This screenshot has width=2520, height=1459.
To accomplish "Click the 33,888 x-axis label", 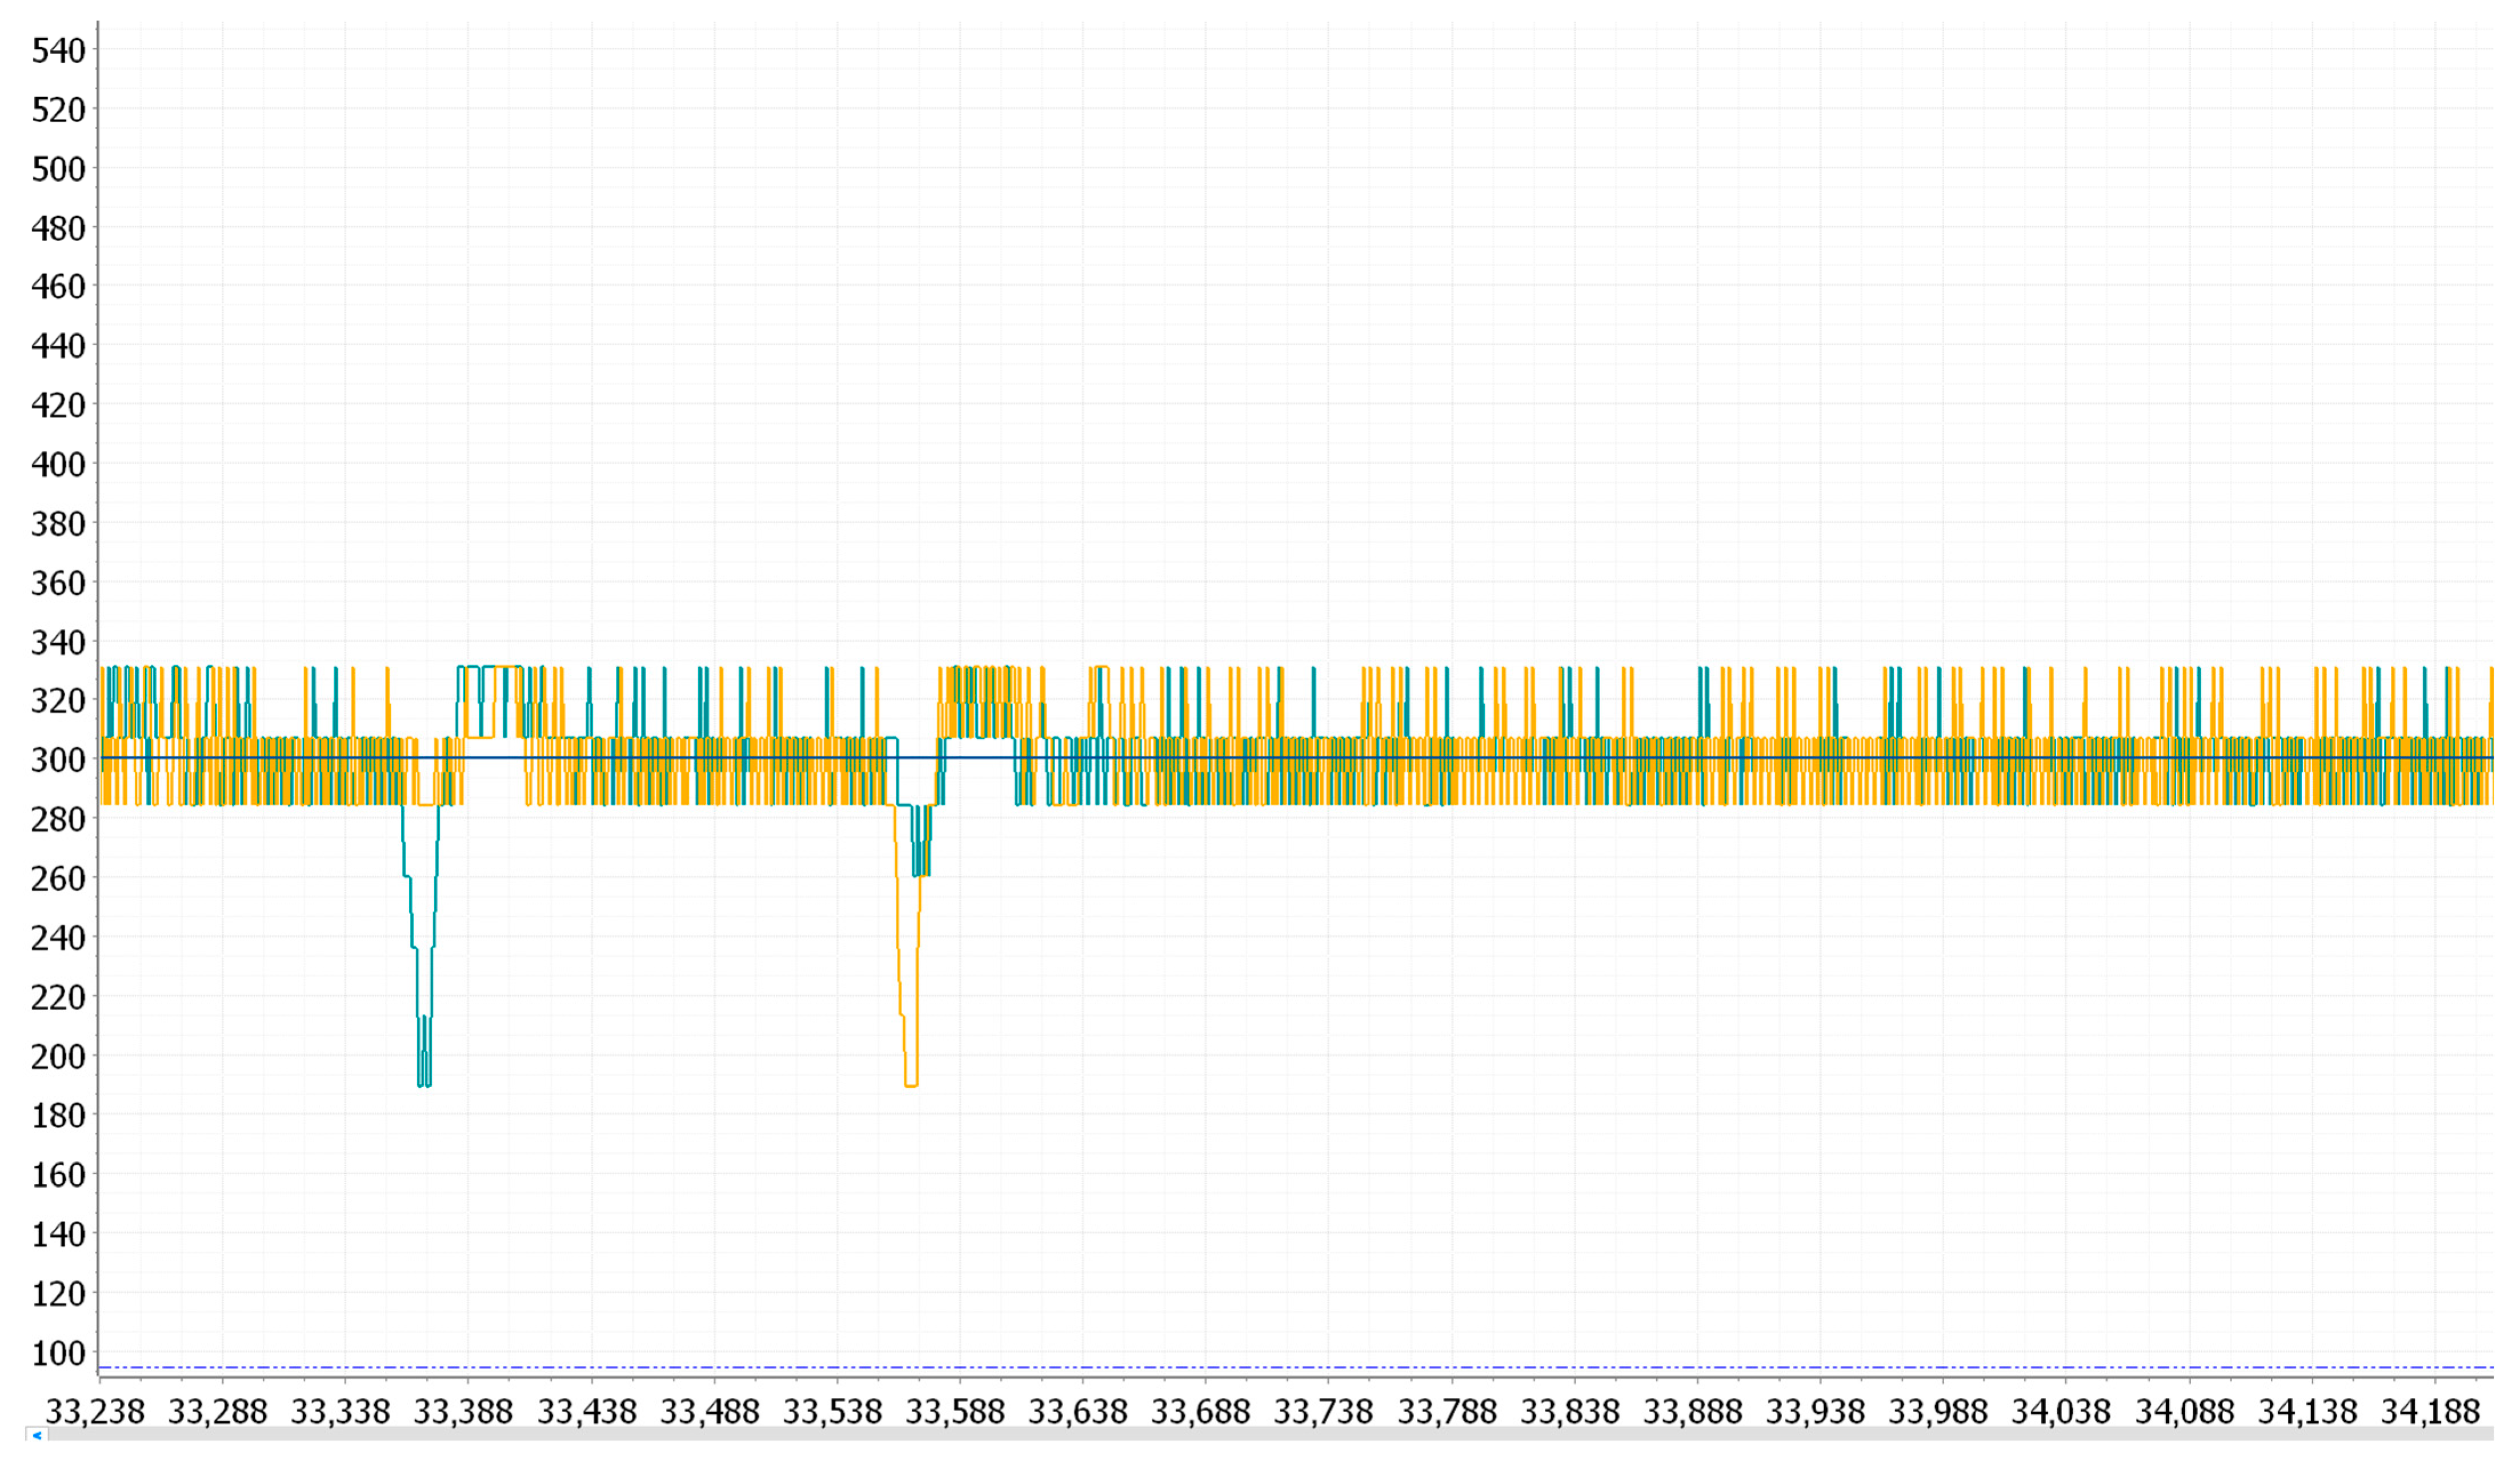I will point(1693,1411).
